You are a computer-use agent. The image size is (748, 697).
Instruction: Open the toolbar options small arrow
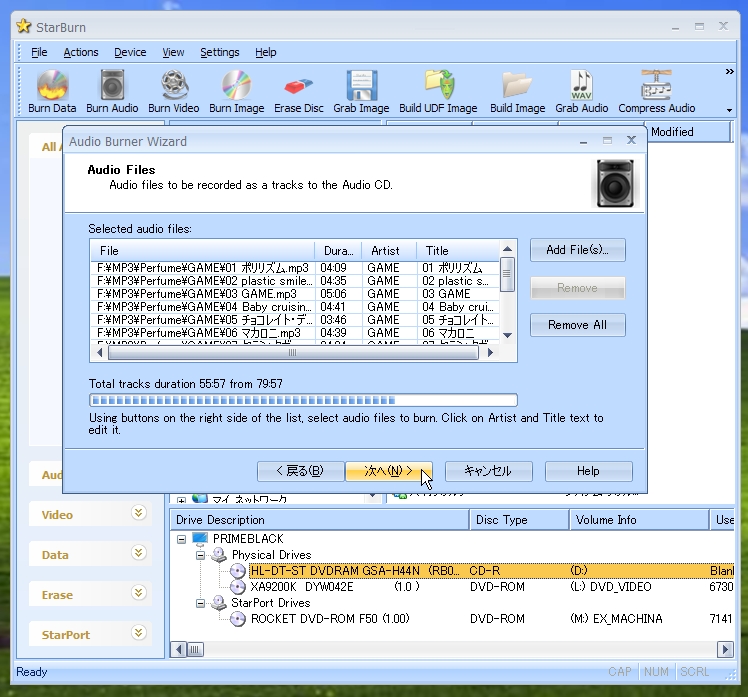[729, 110]
